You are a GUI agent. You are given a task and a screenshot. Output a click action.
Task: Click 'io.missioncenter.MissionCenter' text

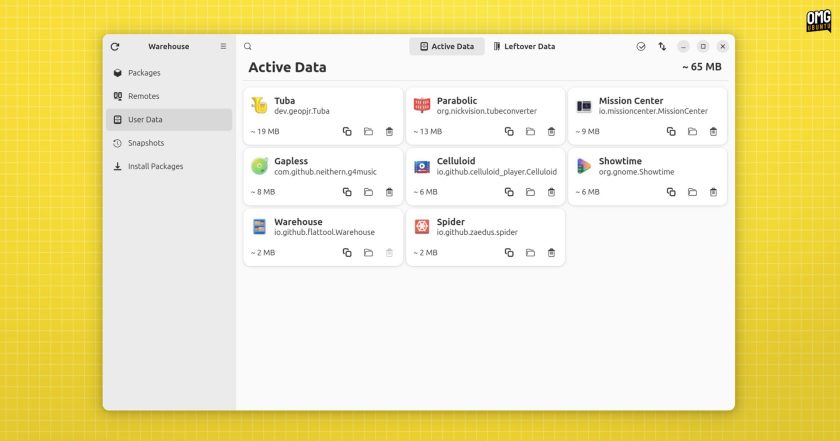pyautogui.click(x=653, y=111)
